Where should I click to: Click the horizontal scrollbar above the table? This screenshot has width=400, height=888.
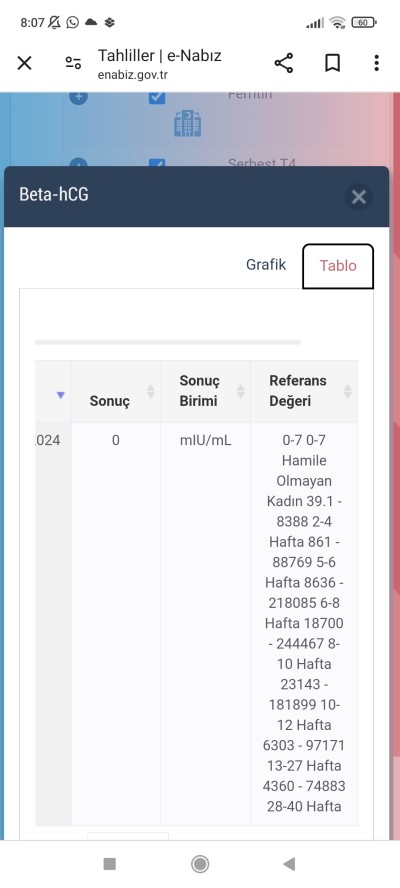click(x=168, y=342)
